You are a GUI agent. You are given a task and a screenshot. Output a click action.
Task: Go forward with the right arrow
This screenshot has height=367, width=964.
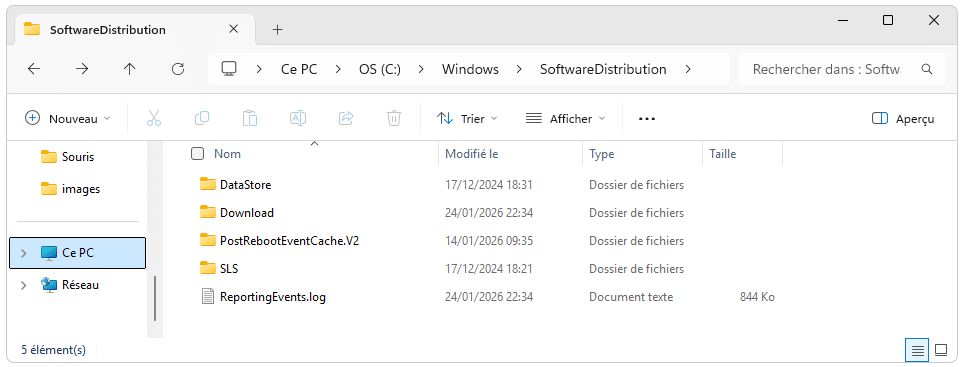[x=82, y=69]
